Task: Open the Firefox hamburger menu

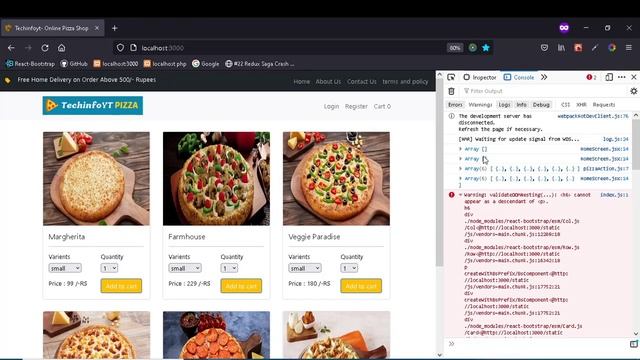Action: click(x=629, y=48)
